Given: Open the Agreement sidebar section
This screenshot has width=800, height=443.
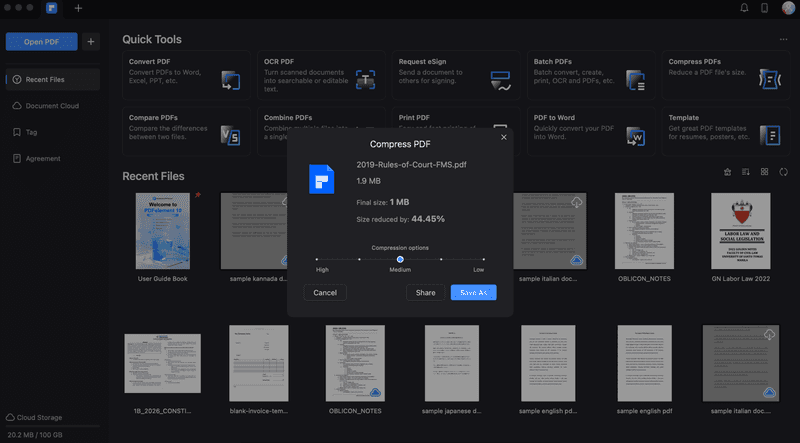Looking at the screenshot, I should [42, 158].
